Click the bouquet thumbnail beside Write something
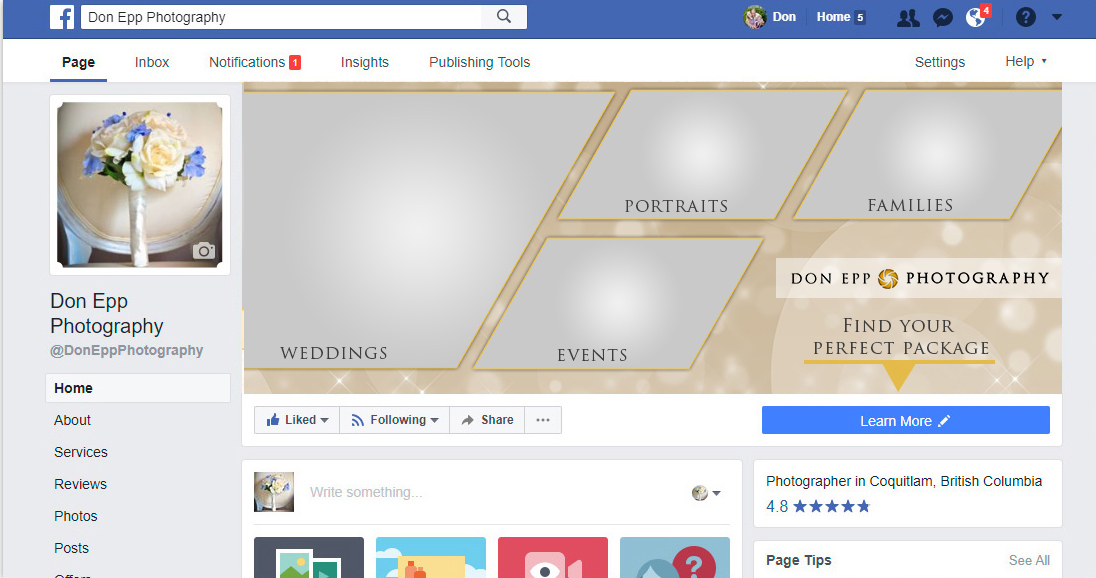Screen dimensions: 1096x578 click(x=274, y=492)
